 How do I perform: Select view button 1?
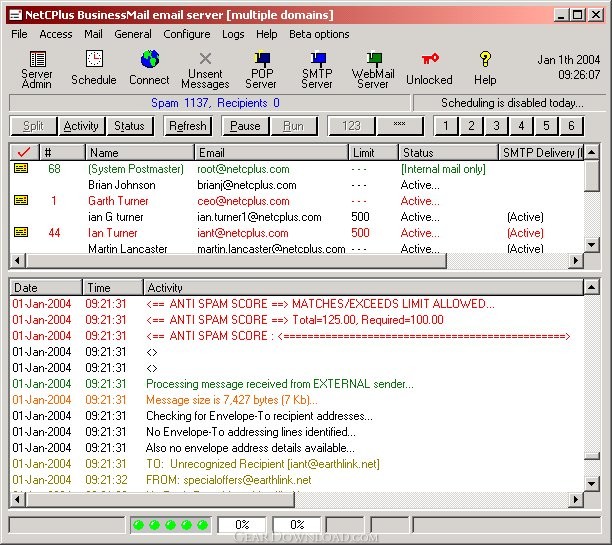446,126
